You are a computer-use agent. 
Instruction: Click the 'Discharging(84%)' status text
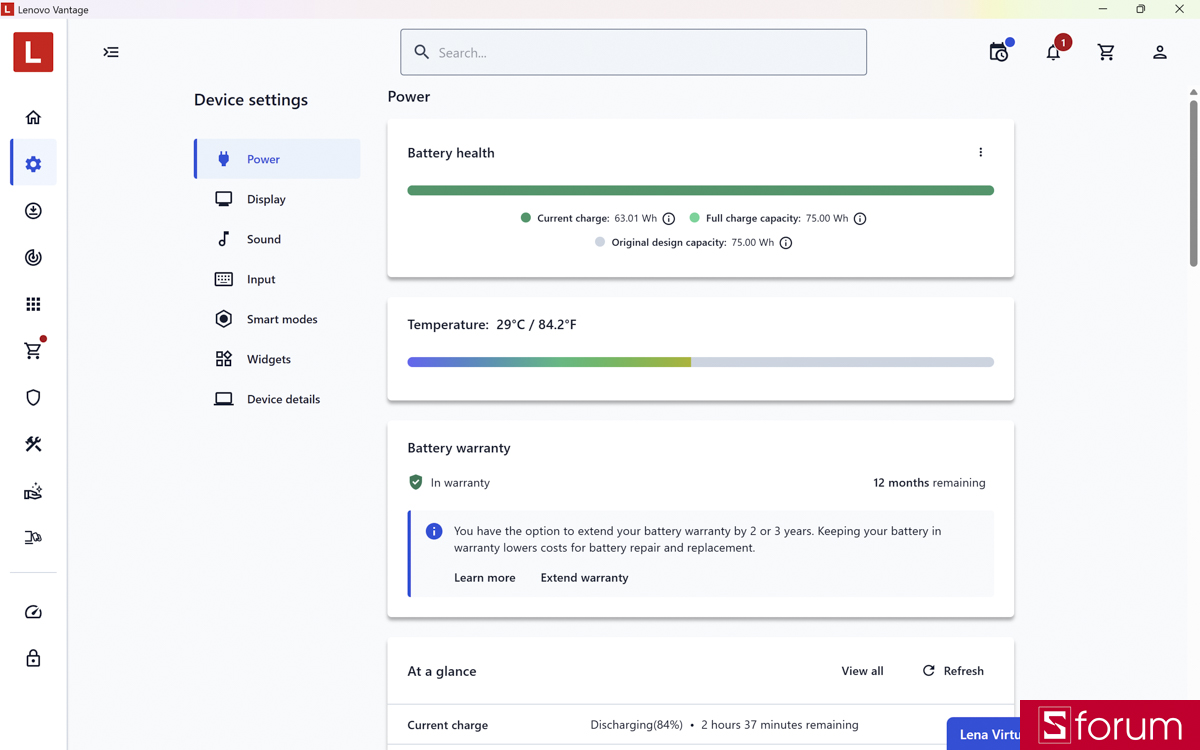tap(637, 725)
